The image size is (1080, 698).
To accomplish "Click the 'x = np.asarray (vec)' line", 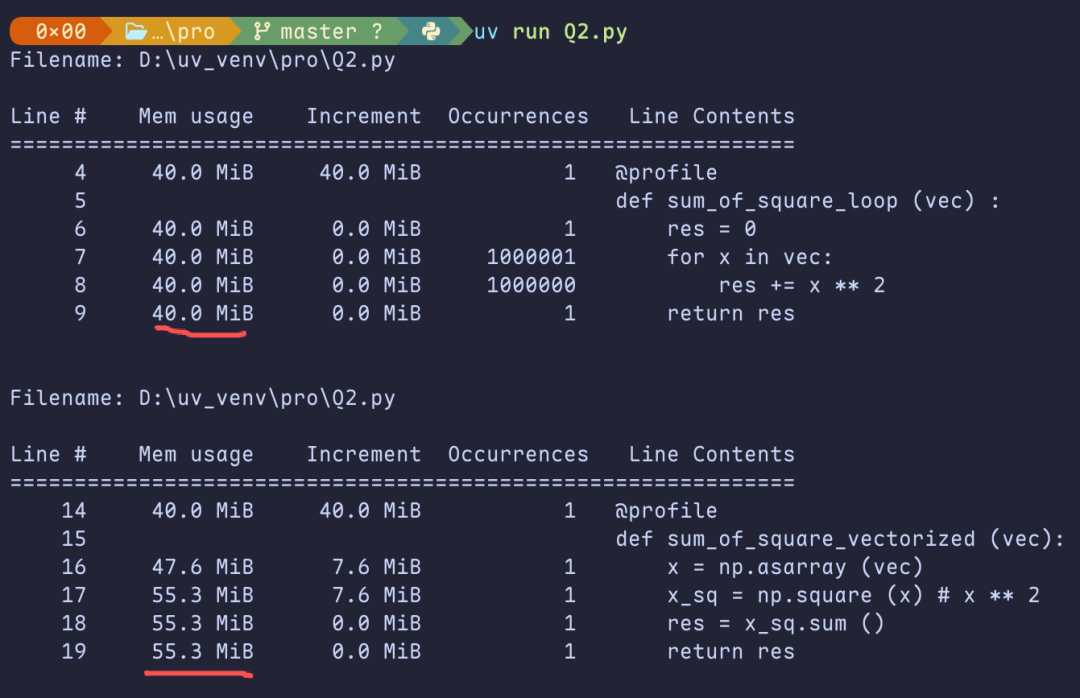I will [794, 567].
